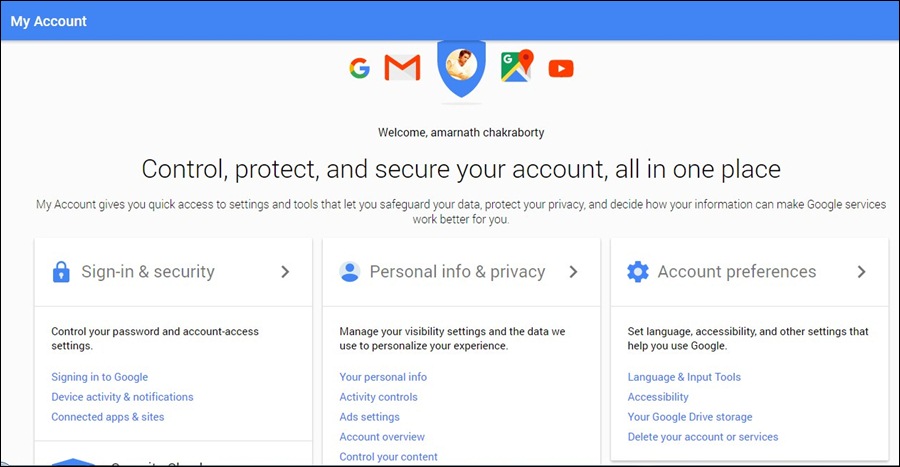Click the Personal info person icon
The width and height of the screenshot is (900, 467).
(349, 271)
